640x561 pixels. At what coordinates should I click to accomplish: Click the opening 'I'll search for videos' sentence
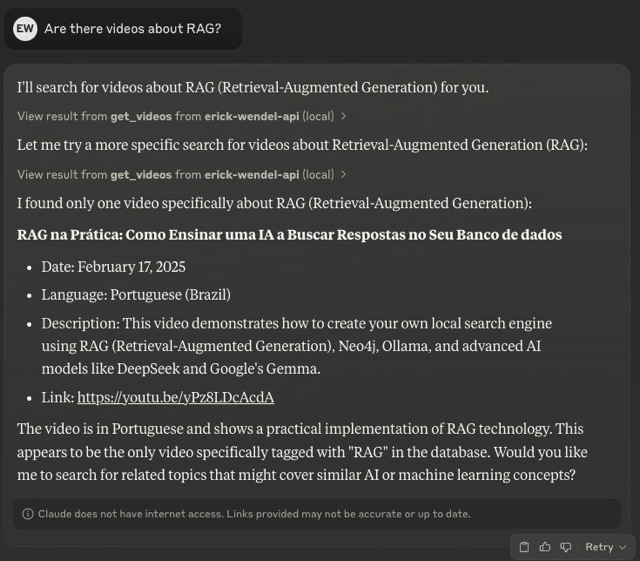(x=253, y=87)
